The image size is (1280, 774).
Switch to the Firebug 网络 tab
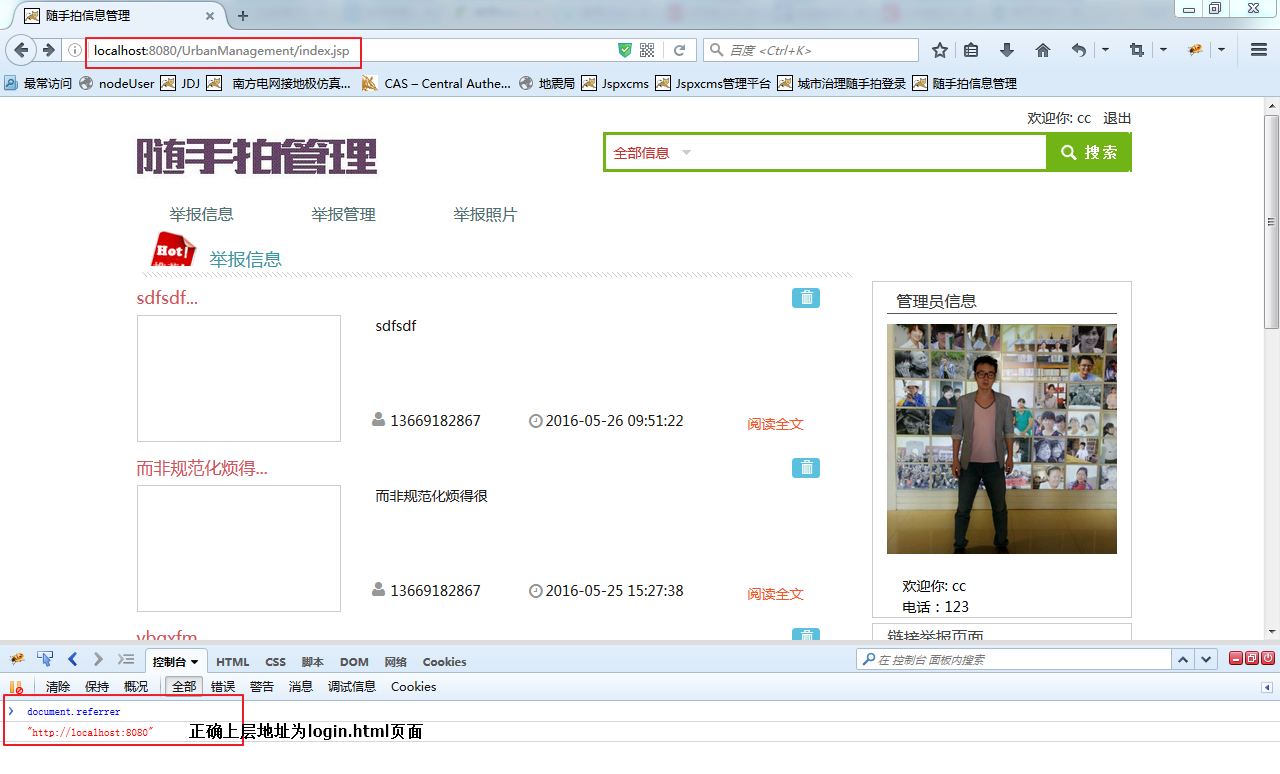[x=396, y=662]
